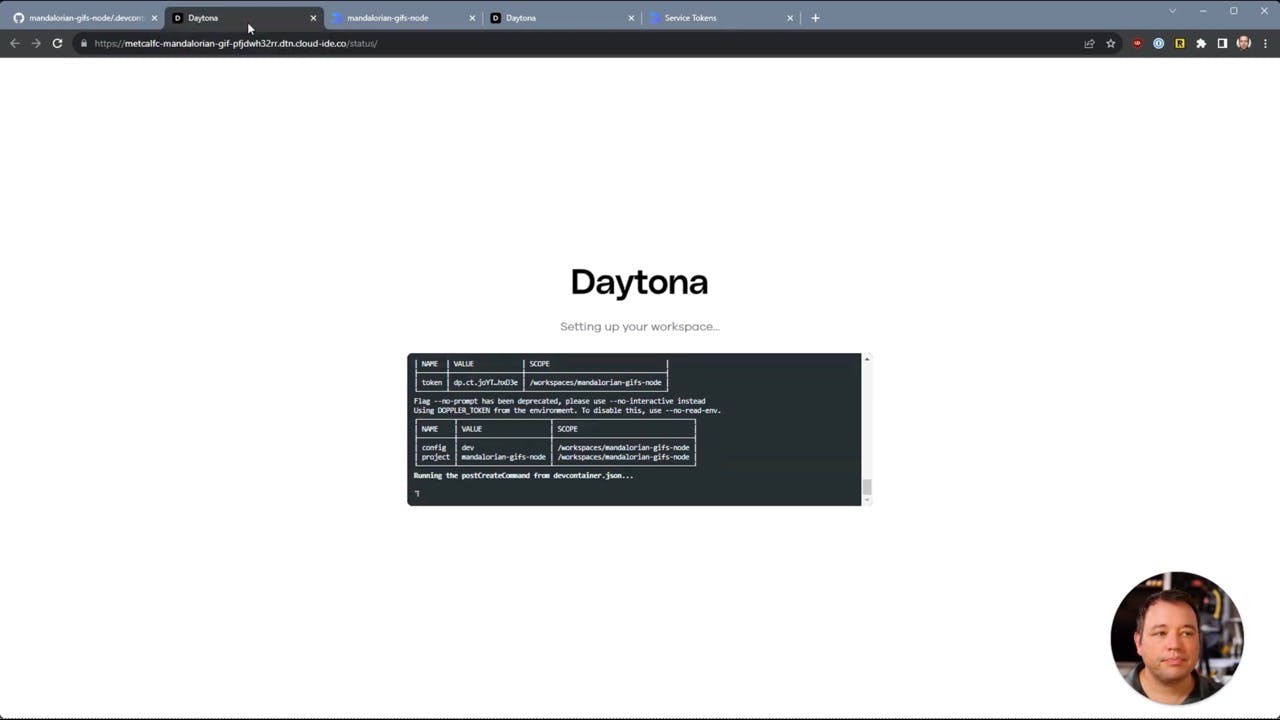This screenshot has height=720, width=1280.
Task: Click the address bar URL
Action: (236, 43)
